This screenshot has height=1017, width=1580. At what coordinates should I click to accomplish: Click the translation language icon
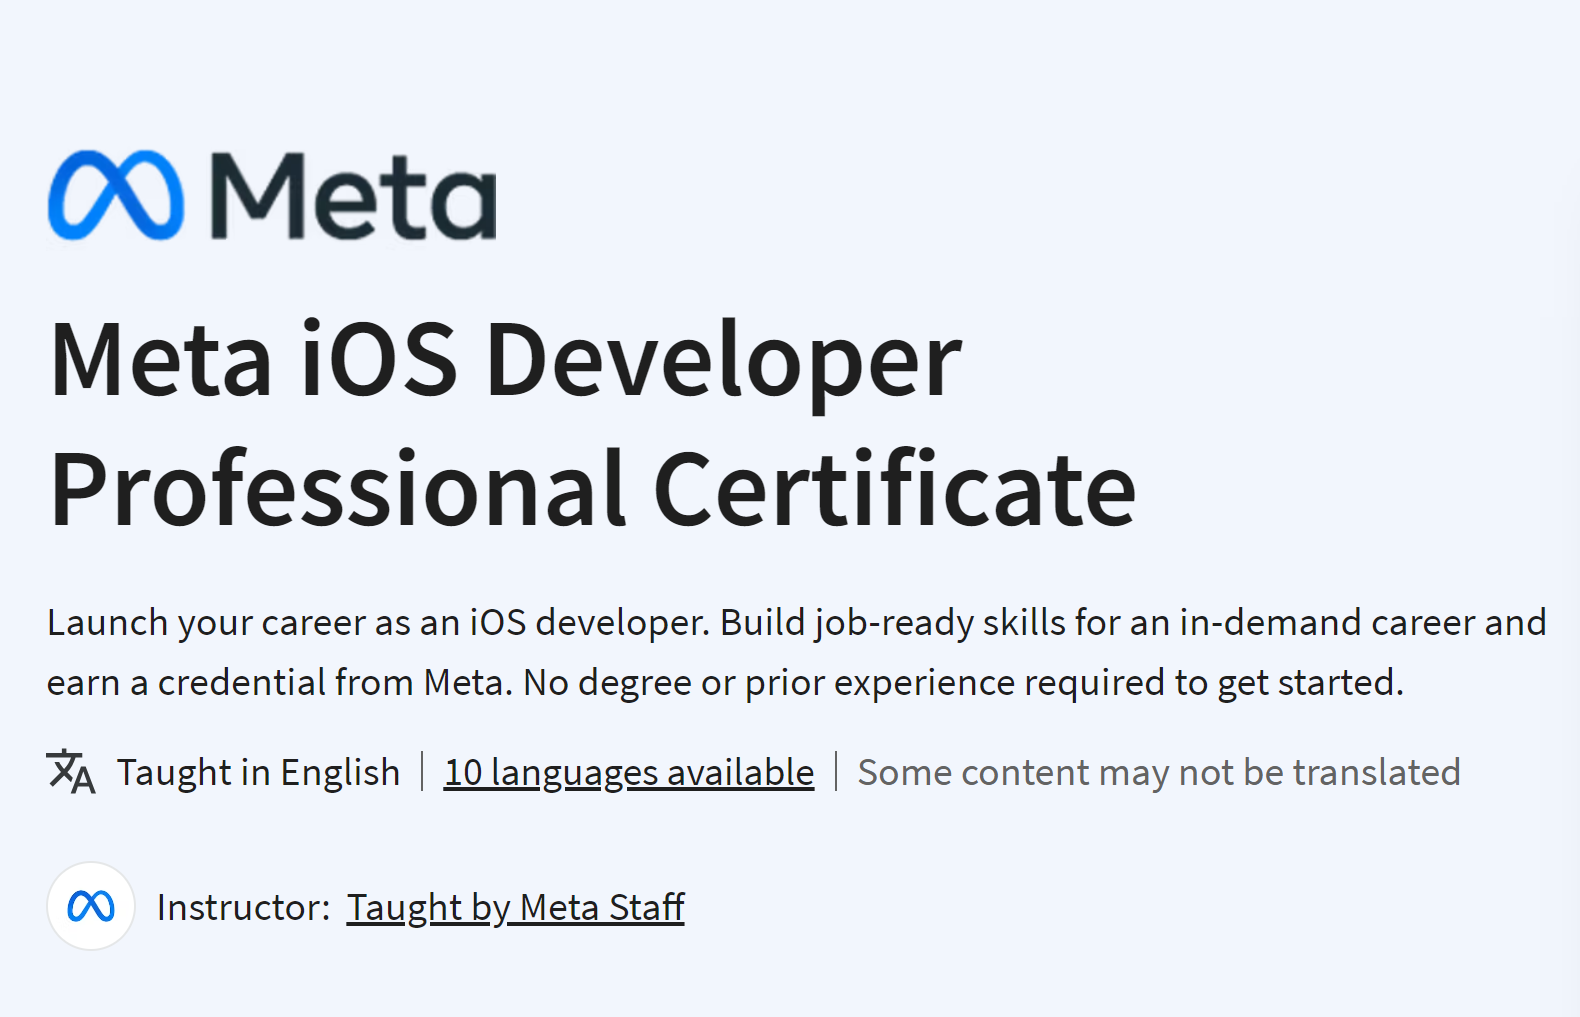point(71,772)
